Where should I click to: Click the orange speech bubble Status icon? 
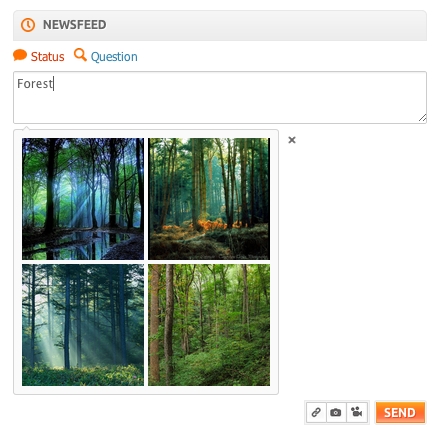tap(20, 55)
